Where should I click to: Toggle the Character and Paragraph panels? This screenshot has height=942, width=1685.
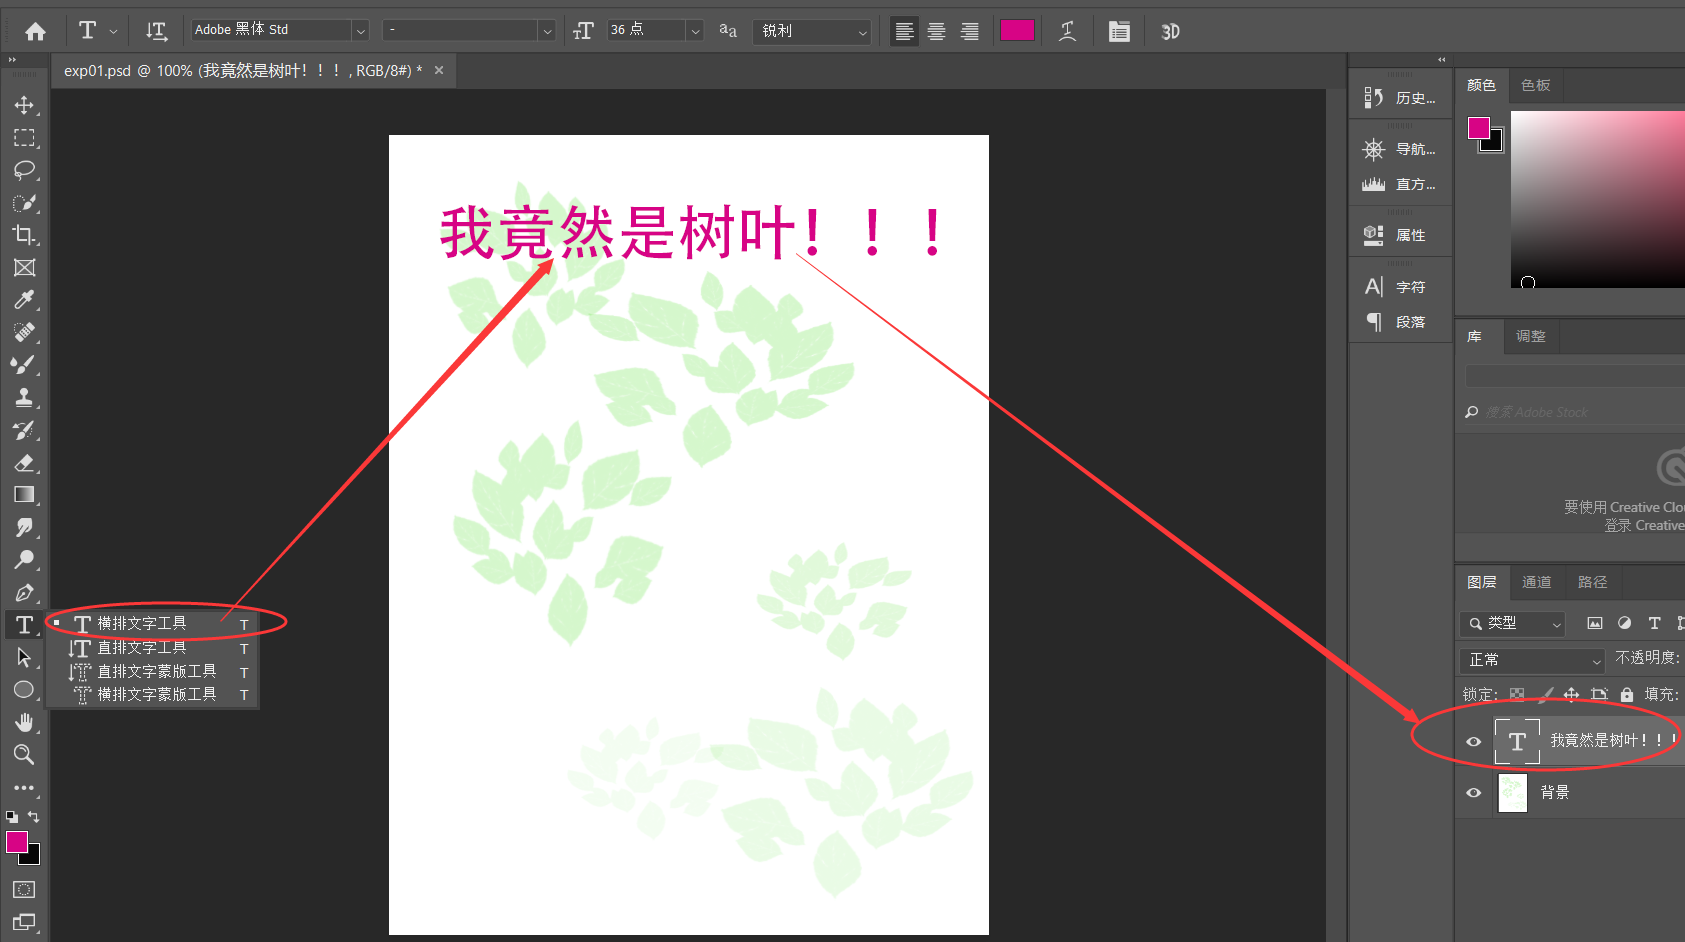click(x=1119, y=31)
